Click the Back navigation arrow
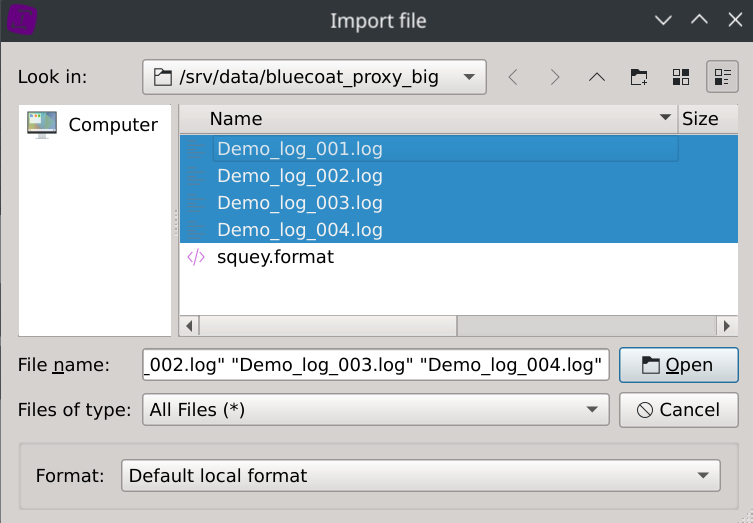This screenshot has width=753, height=523. click(x=513, y=77)
